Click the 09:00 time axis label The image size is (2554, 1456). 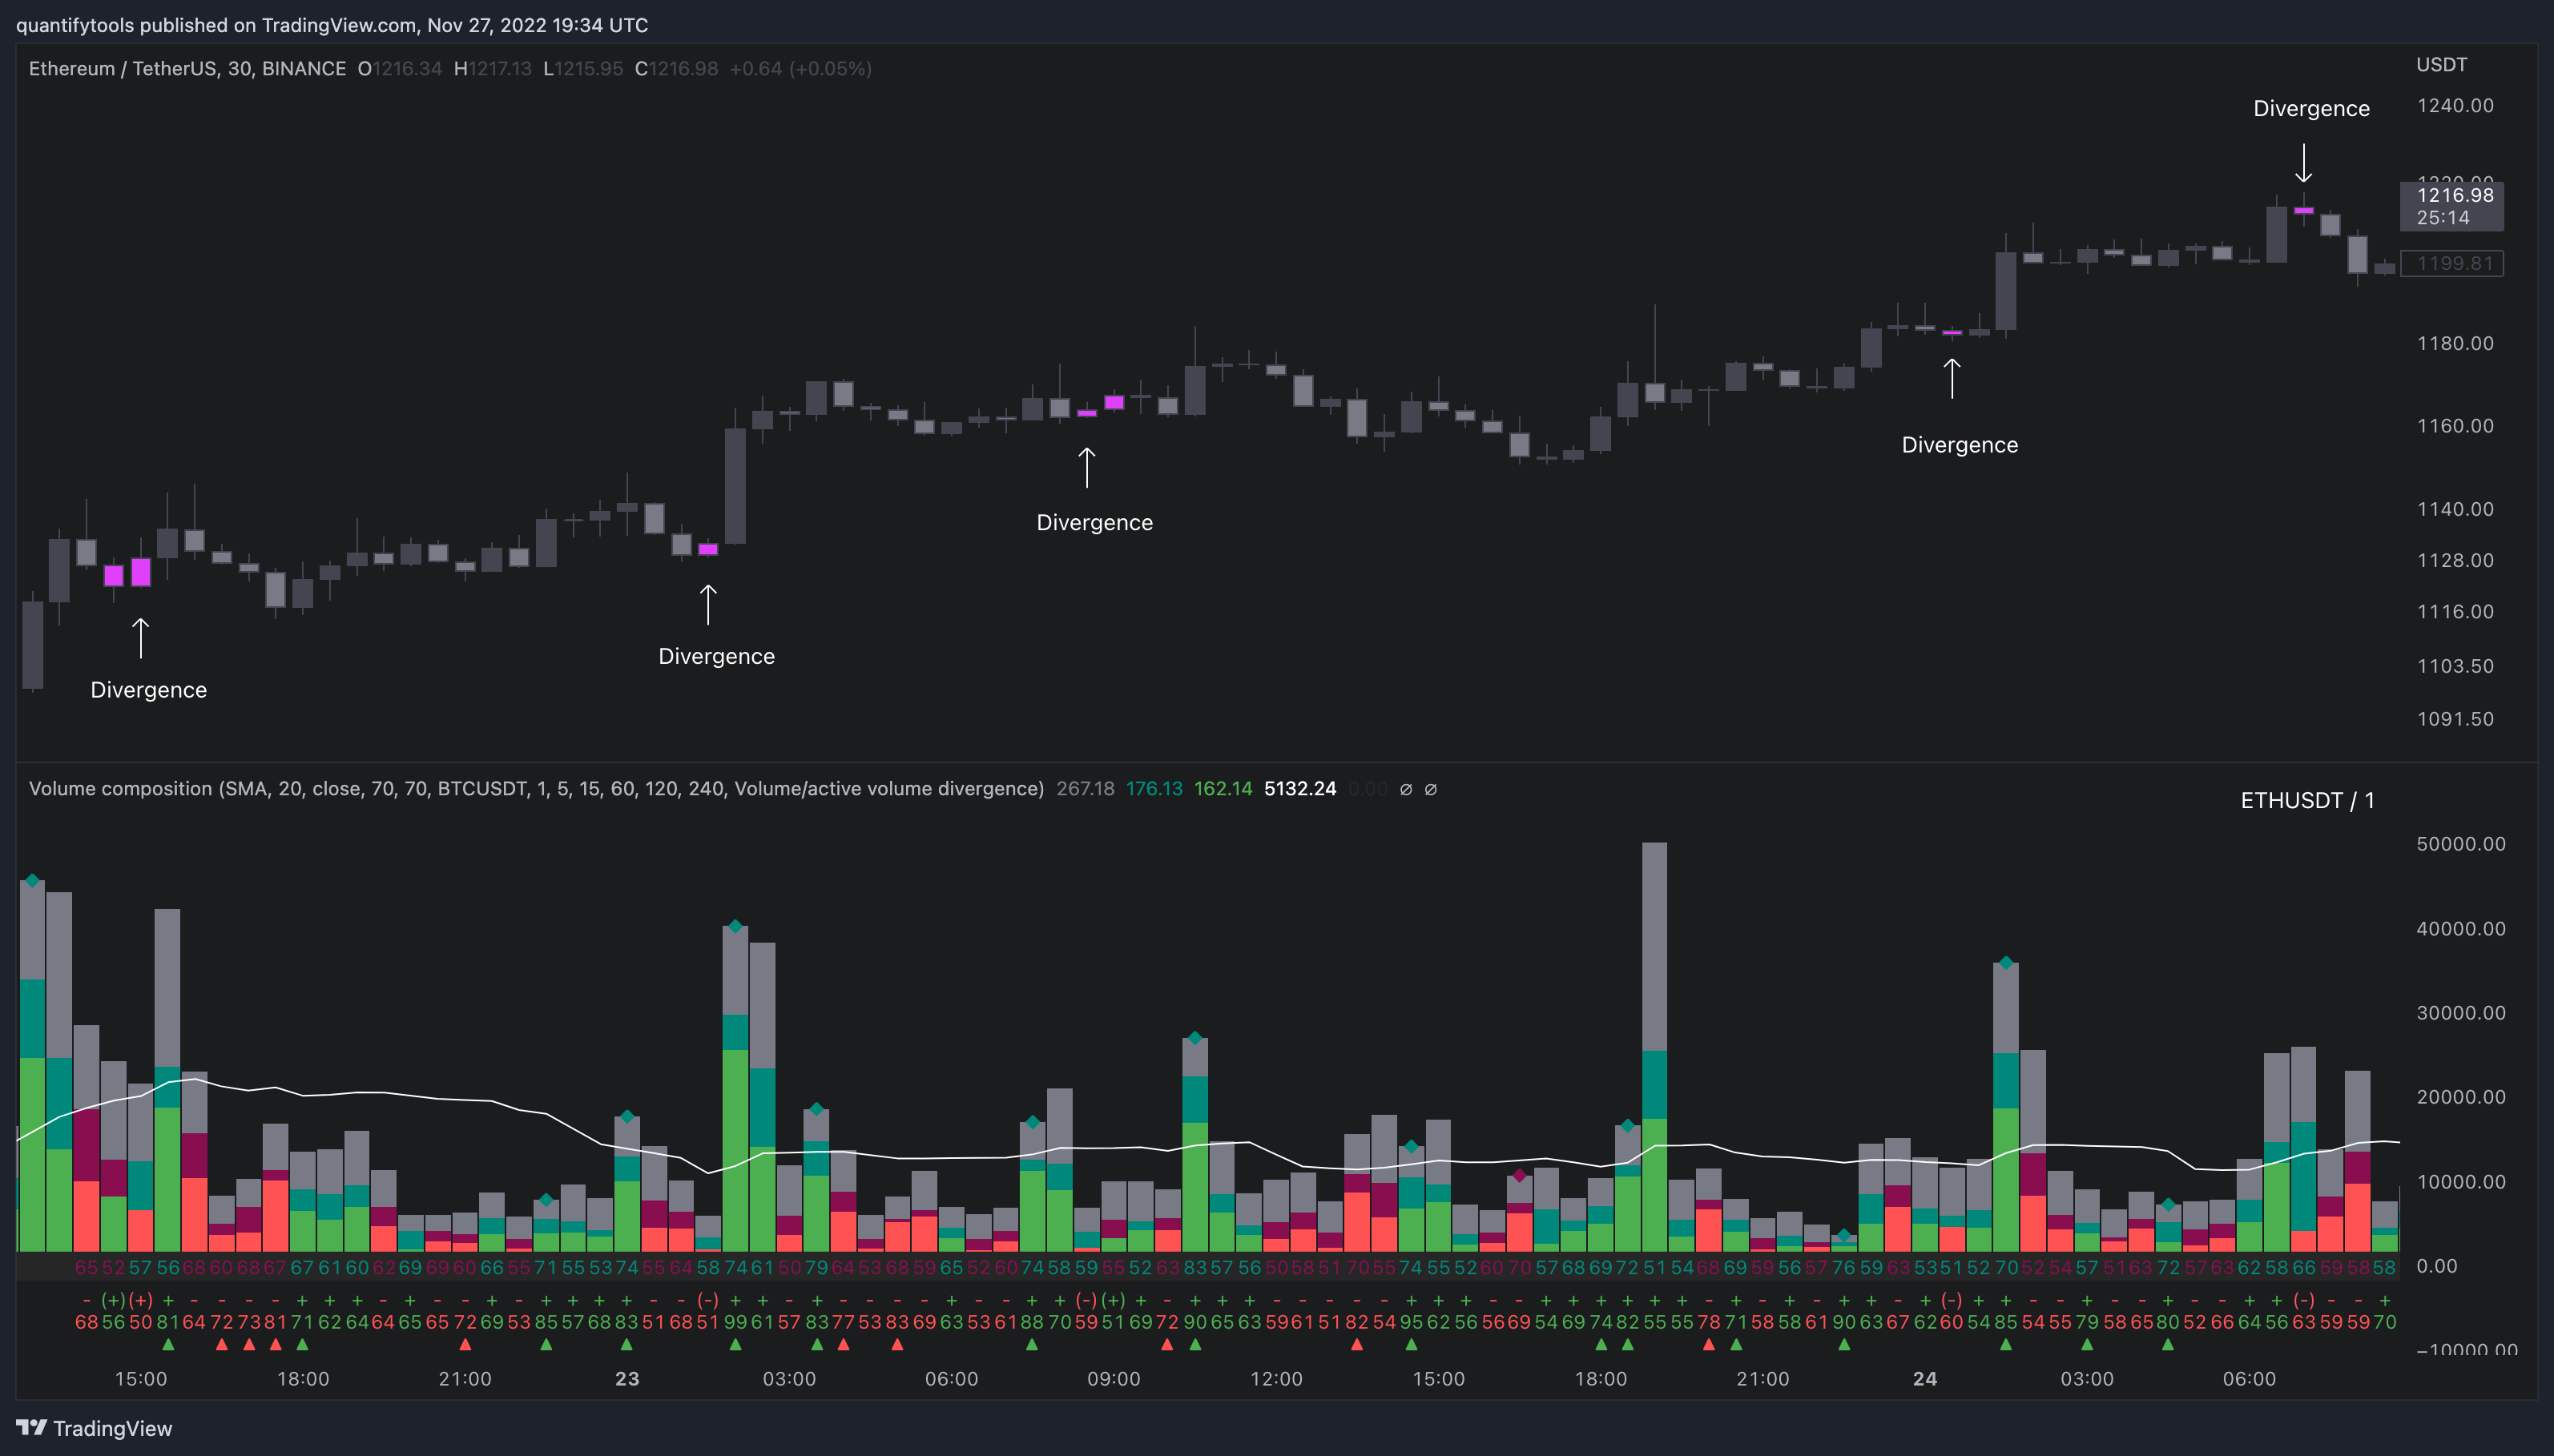pos(1113,1379)
